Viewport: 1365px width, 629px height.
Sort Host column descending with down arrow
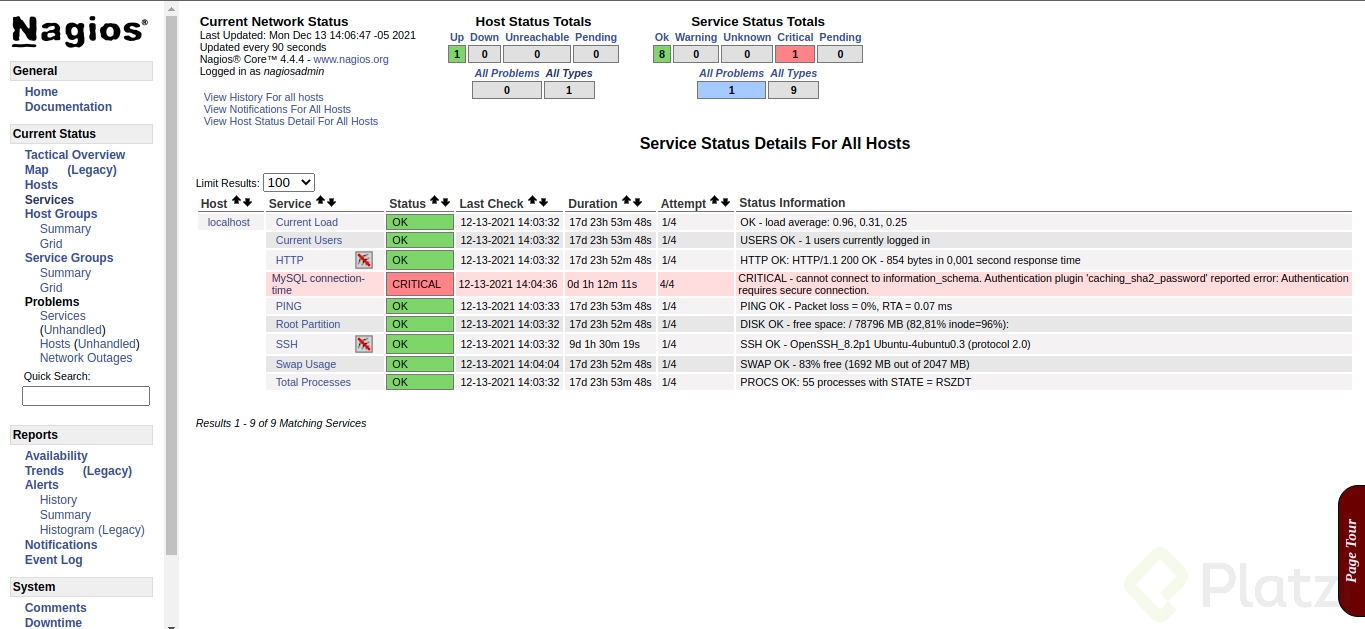tap(248, 202)
